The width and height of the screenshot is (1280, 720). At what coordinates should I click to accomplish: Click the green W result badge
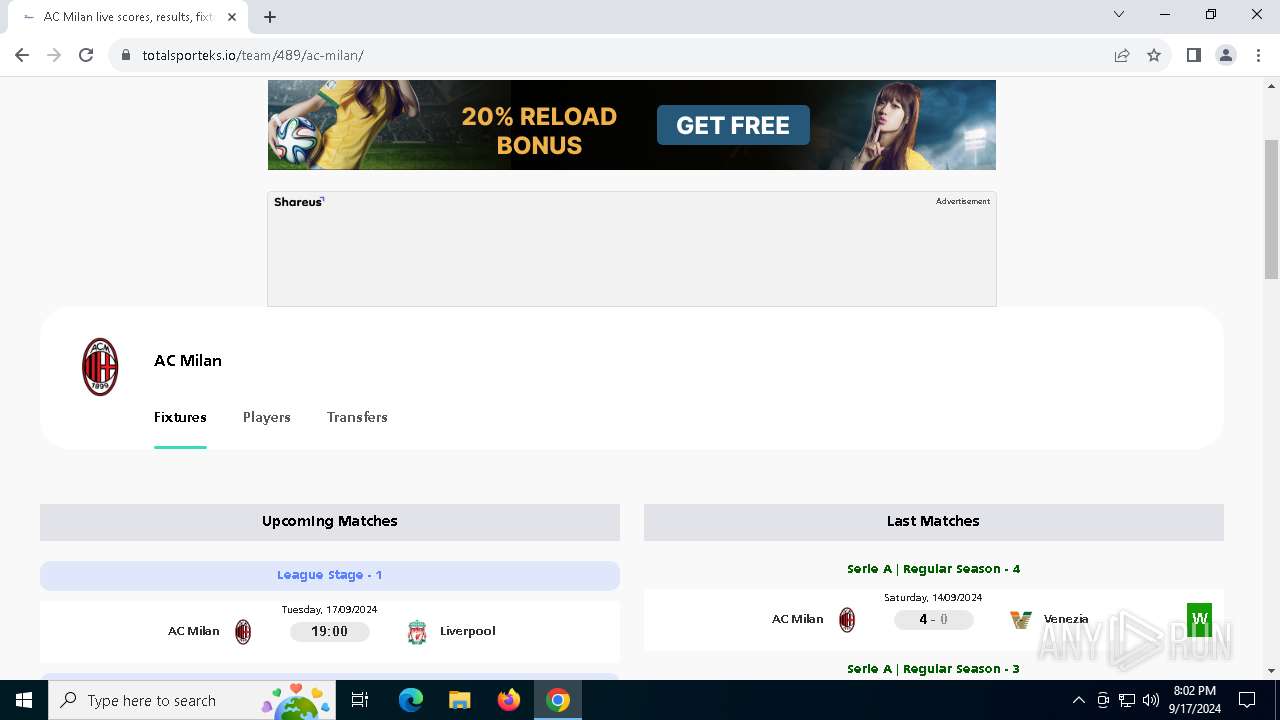1199,619
